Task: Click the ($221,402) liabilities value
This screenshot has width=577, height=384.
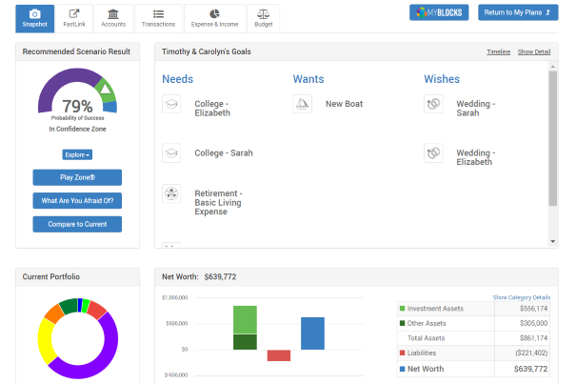Action: (x=531, y=353)
